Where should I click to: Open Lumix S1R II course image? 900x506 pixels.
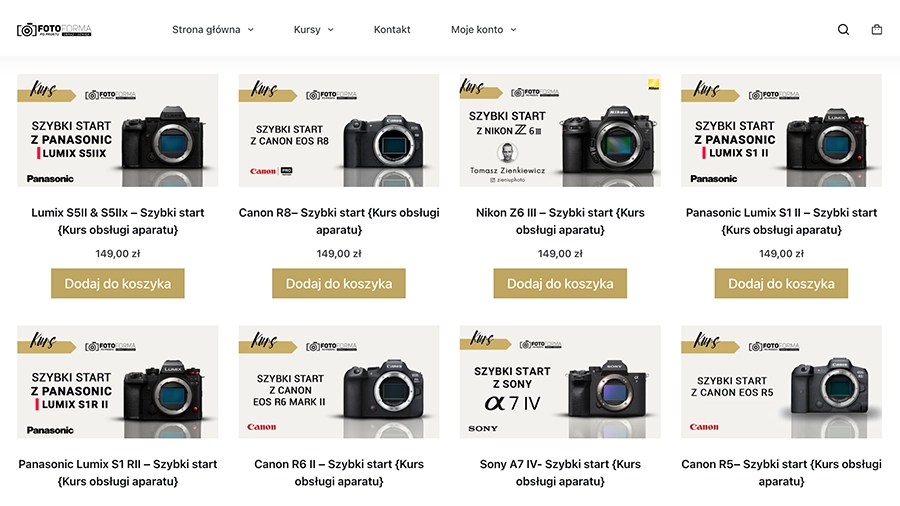pos(118,382)
